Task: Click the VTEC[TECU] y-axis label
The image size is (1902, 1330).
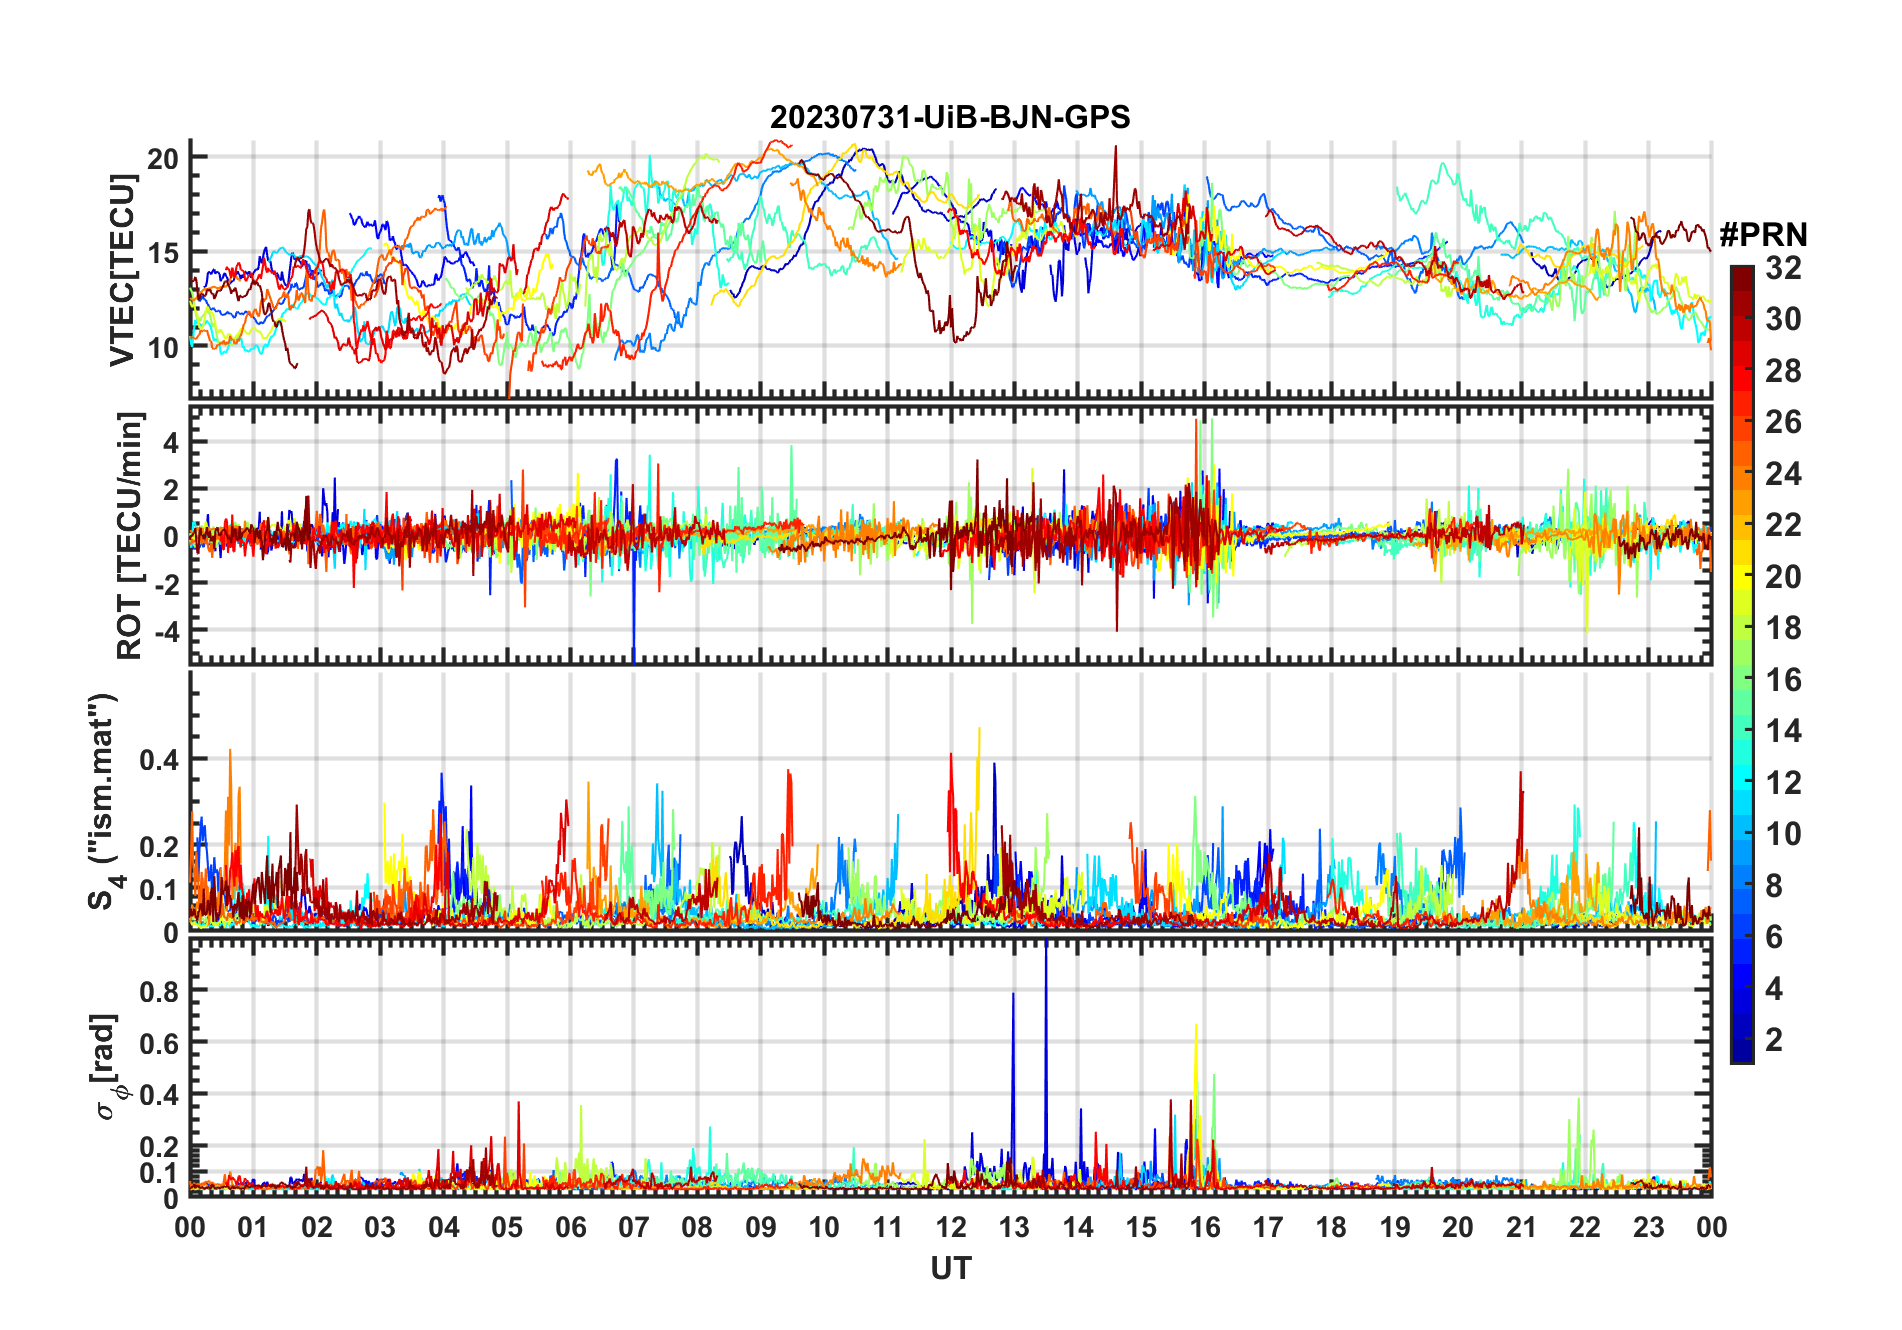Action: (122, 270)
